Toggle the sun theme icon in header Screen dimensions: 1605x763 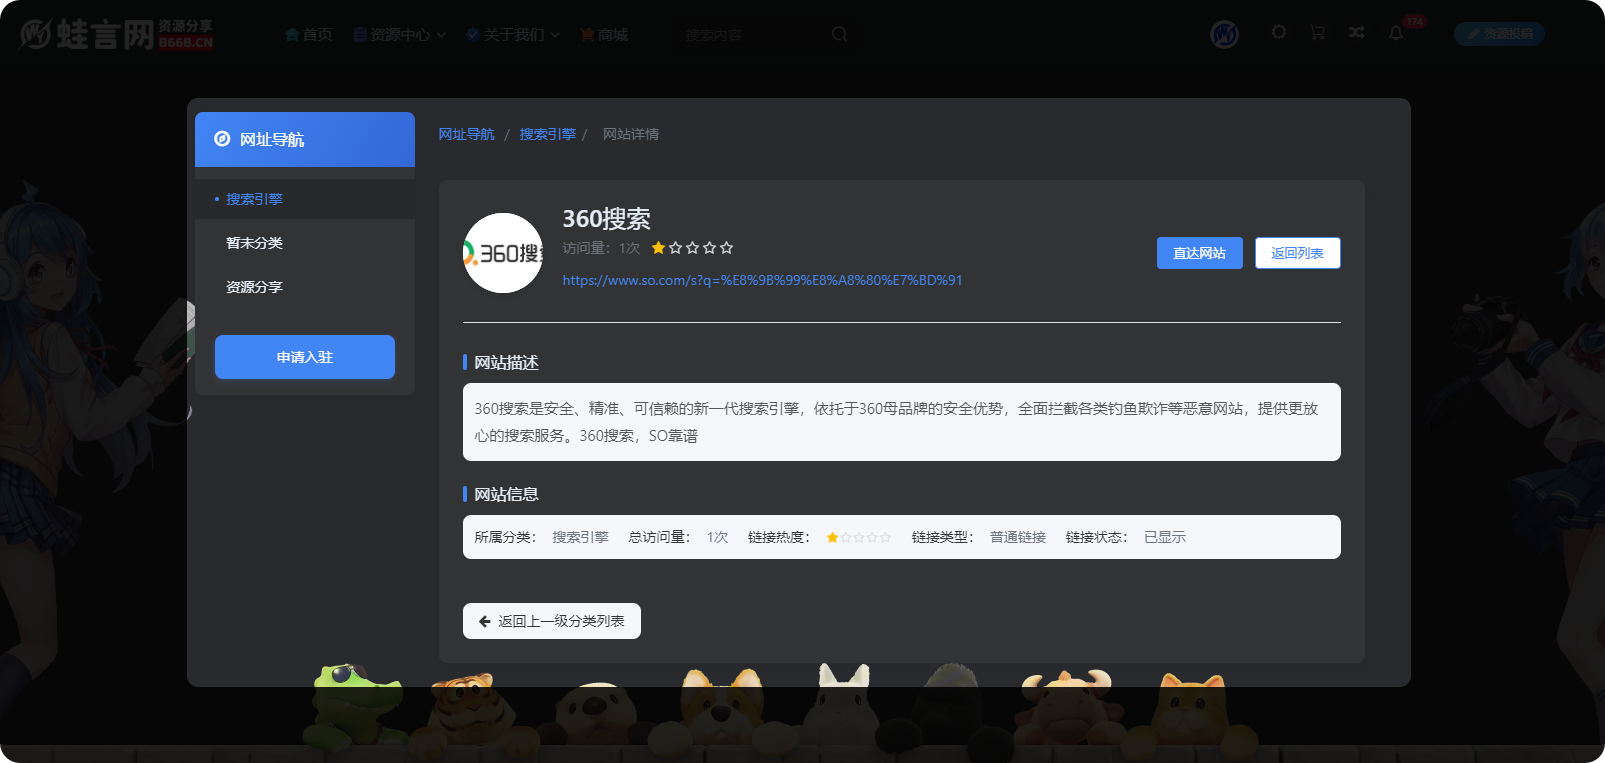1279,32
